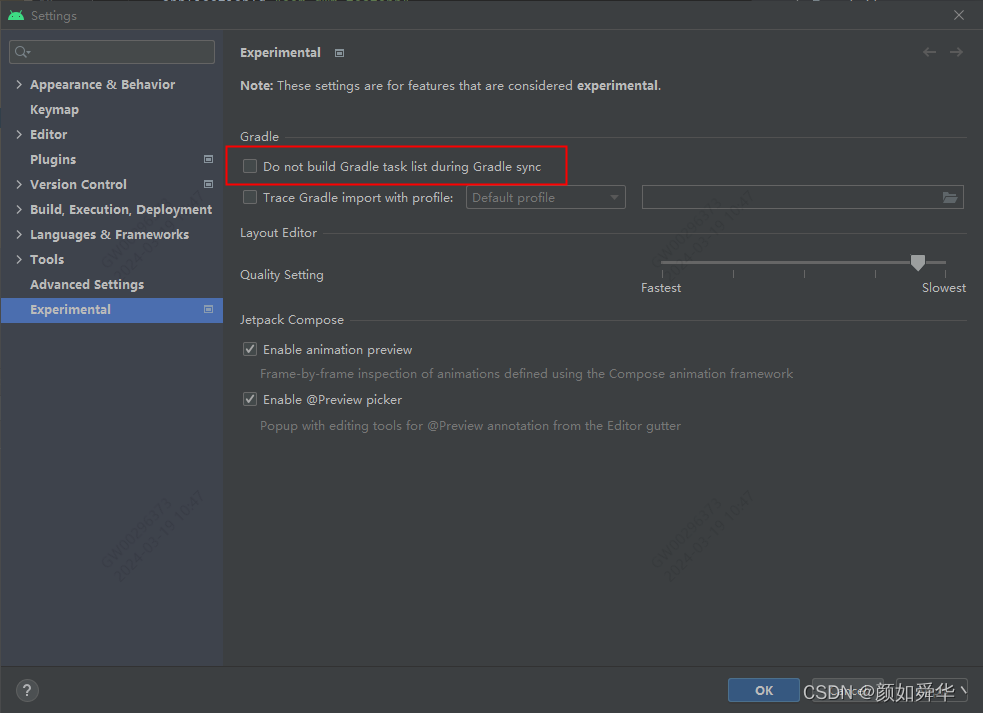Disable Enable animation preview

(249, 349)
